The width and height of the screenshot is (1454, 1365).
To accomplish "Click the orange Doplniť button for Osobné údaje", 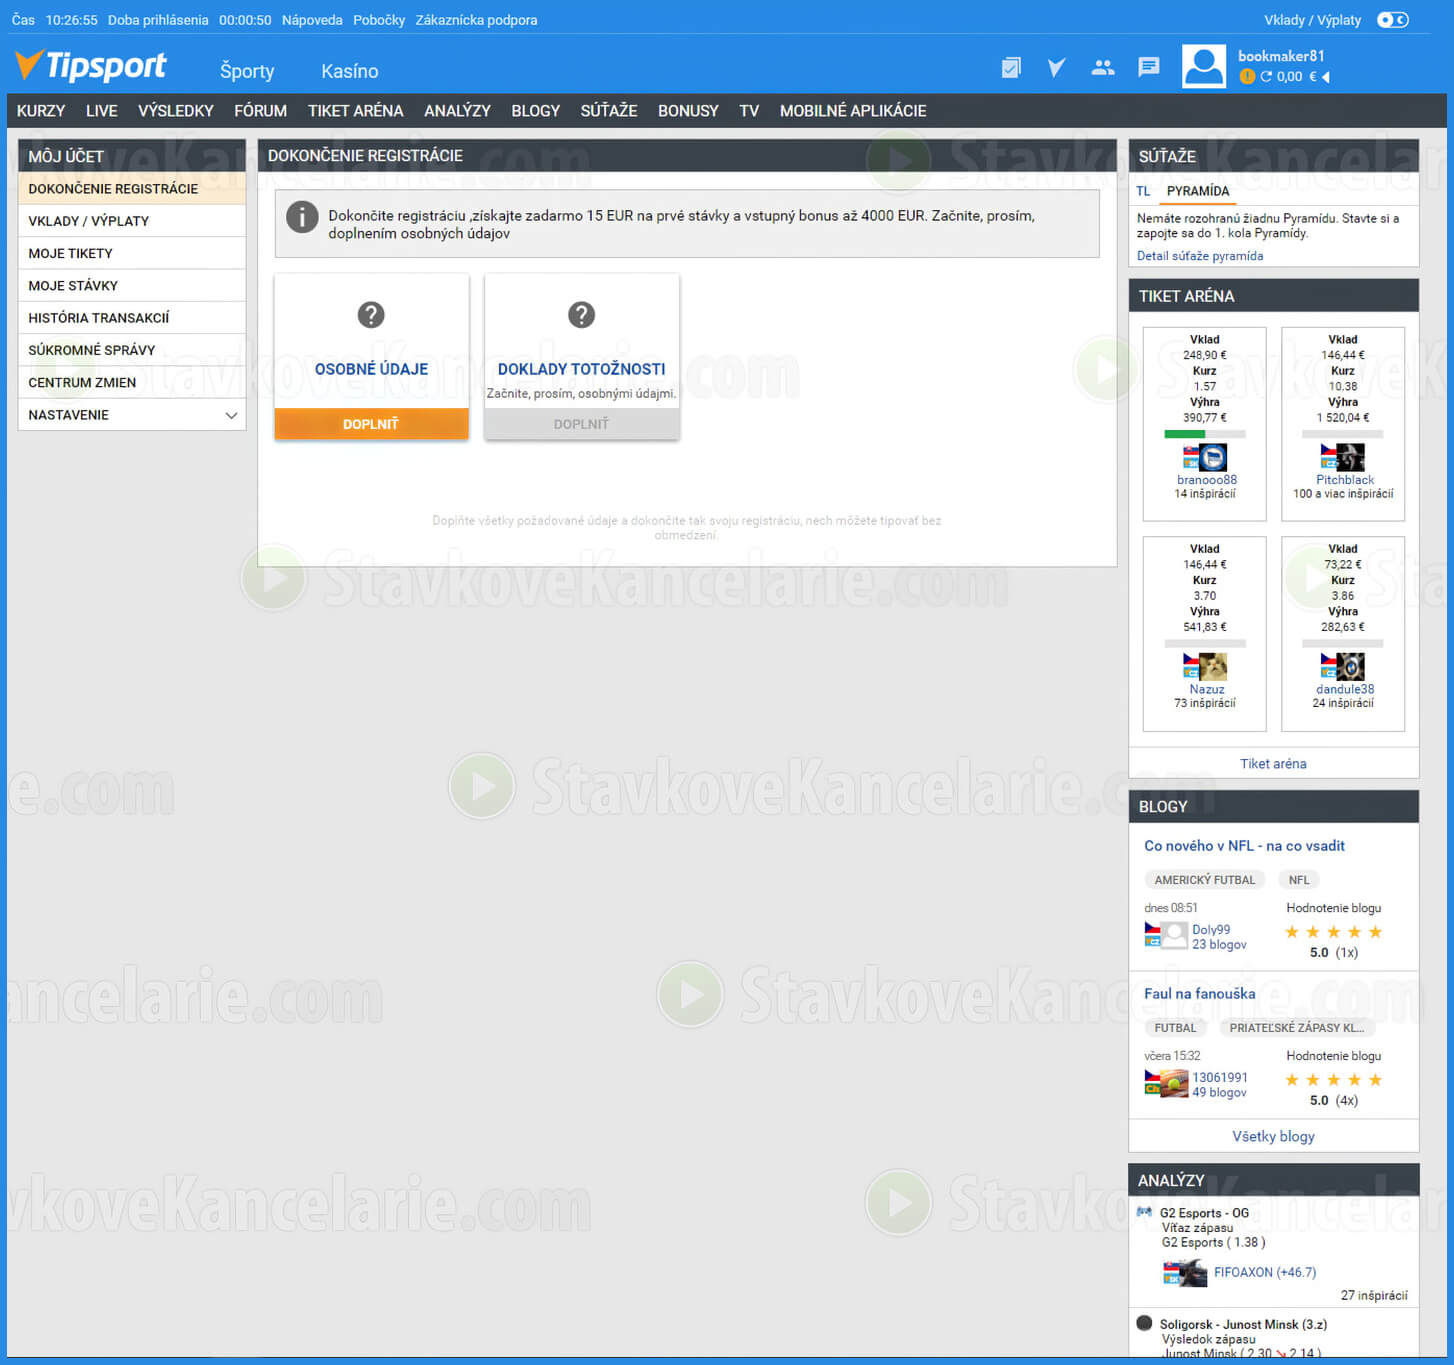I will (x=371, y=424).
